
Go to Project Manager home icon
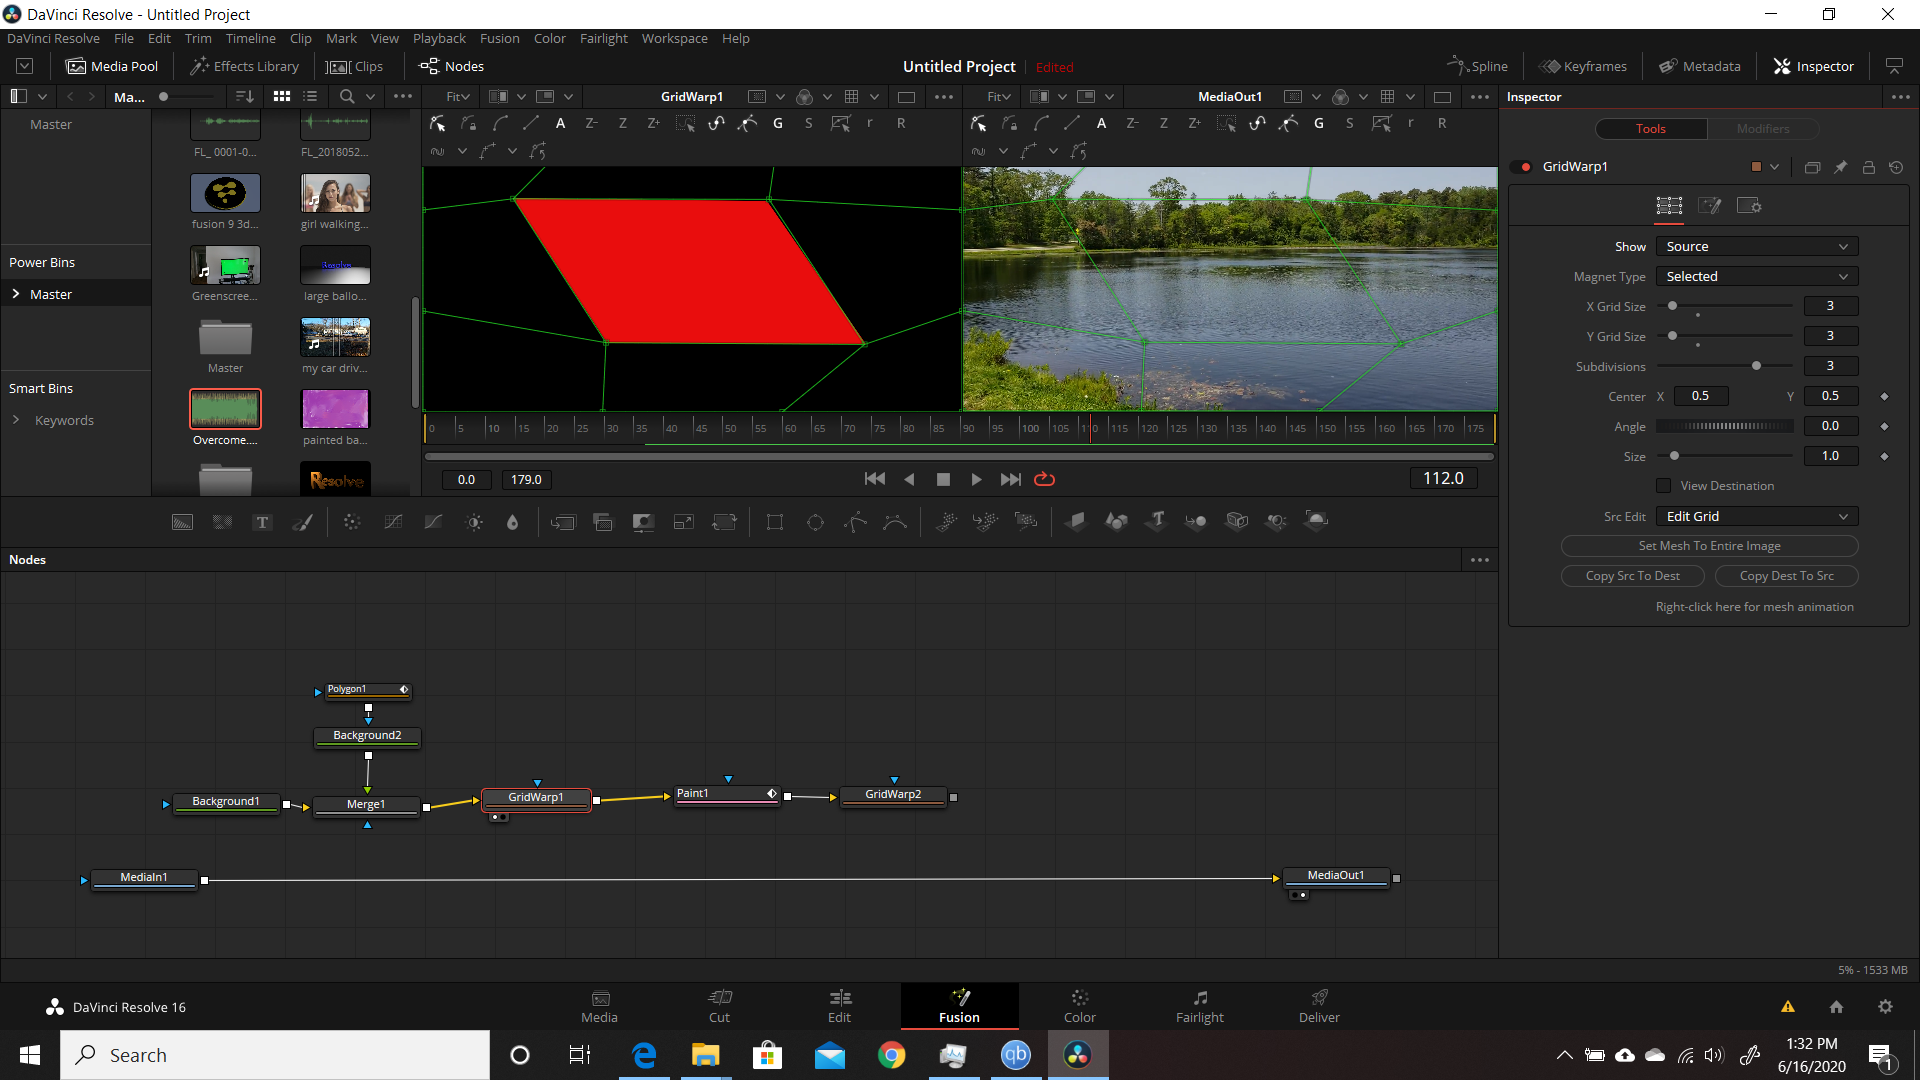click(x=1836, y=1007)
